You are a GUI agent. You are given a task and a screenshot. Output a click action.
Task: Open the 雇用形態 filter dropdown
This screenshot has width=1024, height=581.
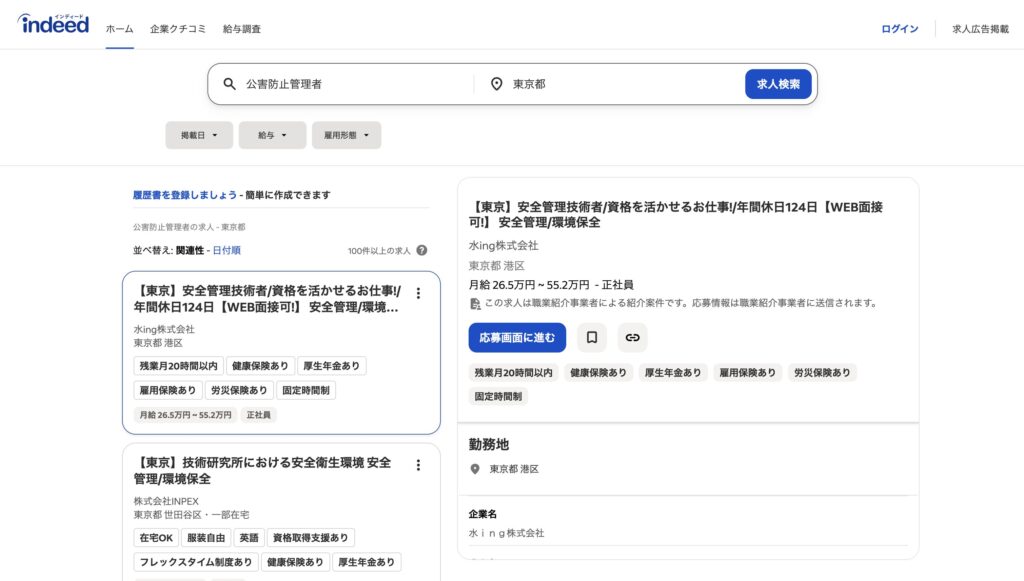[346, 135]
